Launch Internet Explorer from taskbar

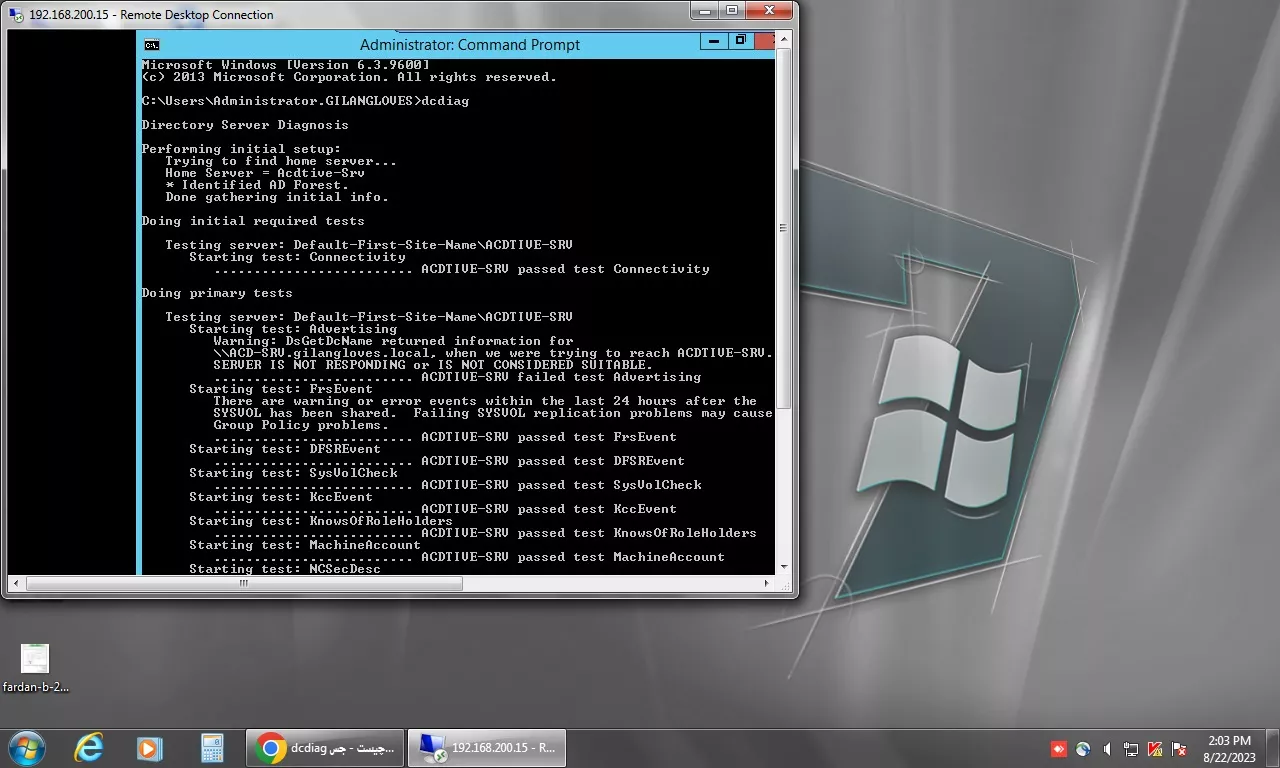[x=89, y=748]
